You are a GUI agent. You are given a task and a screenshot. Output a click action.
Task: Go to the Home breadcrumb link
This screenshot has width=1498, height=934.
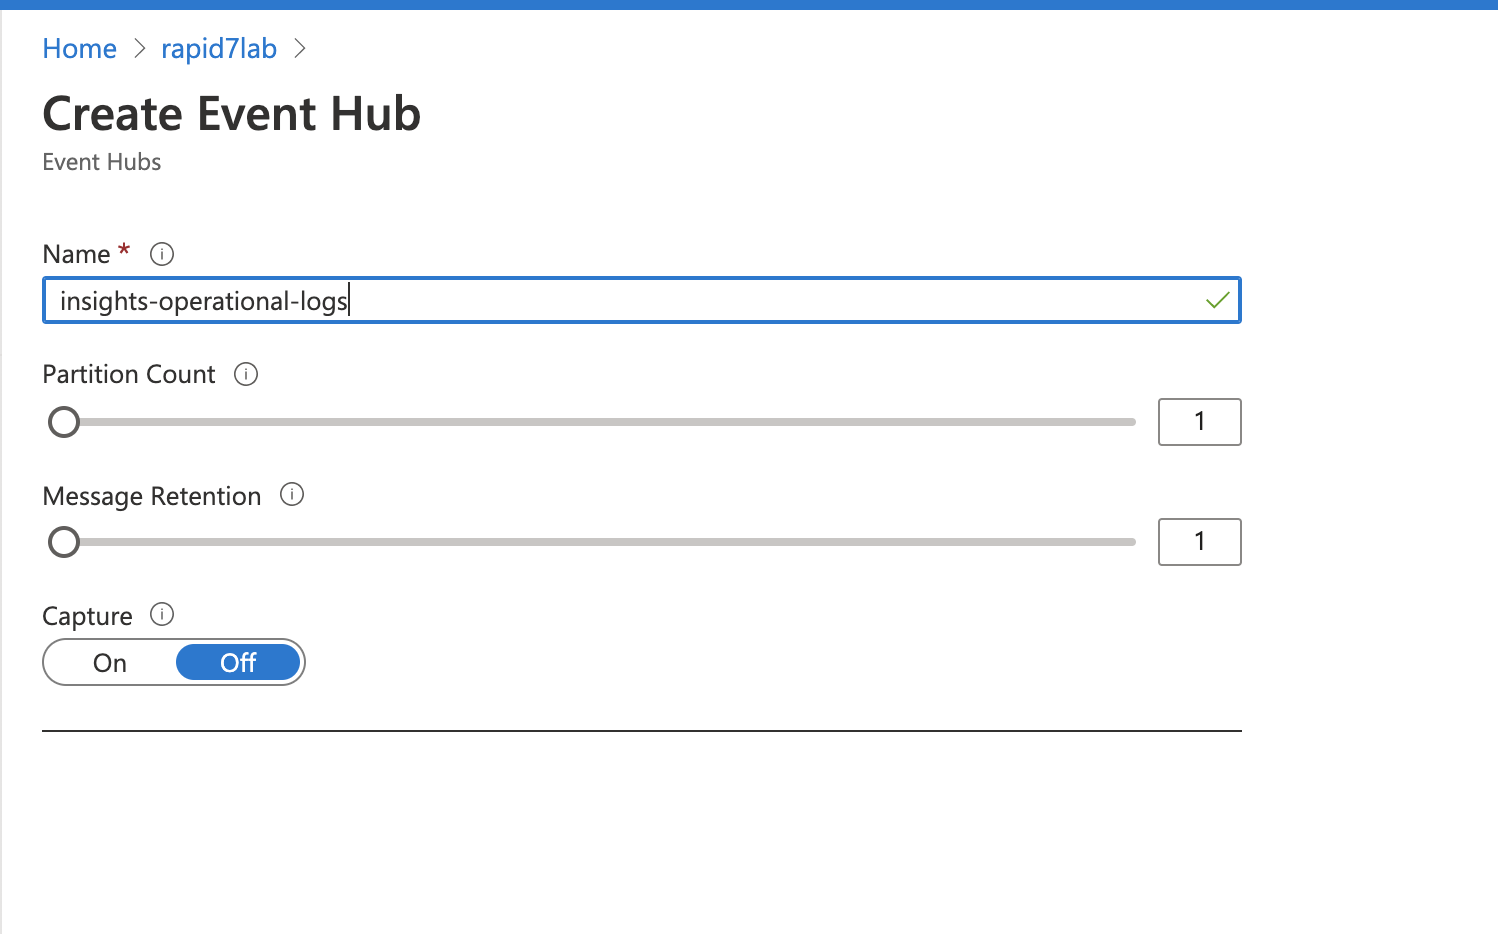point(80,48)
